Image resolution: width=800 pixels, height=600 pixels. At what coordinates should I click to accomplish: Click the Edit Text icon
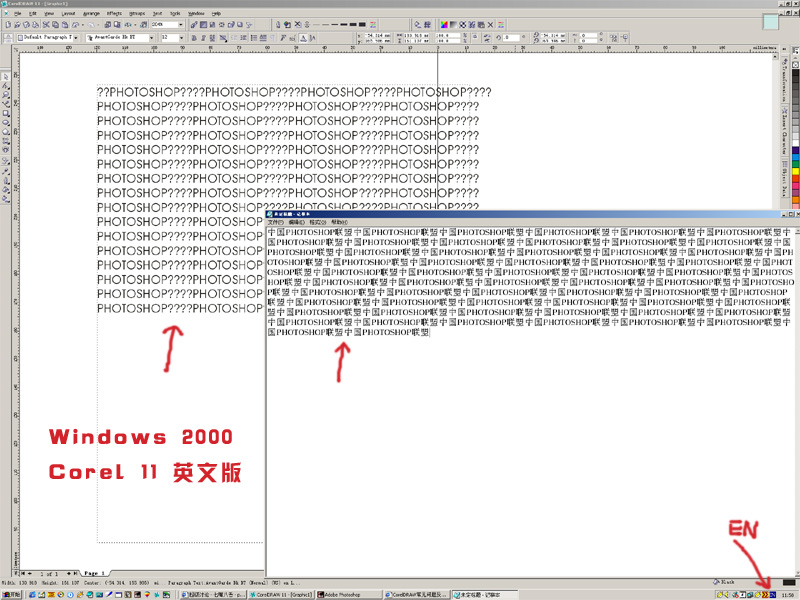[x=293, y=38]
